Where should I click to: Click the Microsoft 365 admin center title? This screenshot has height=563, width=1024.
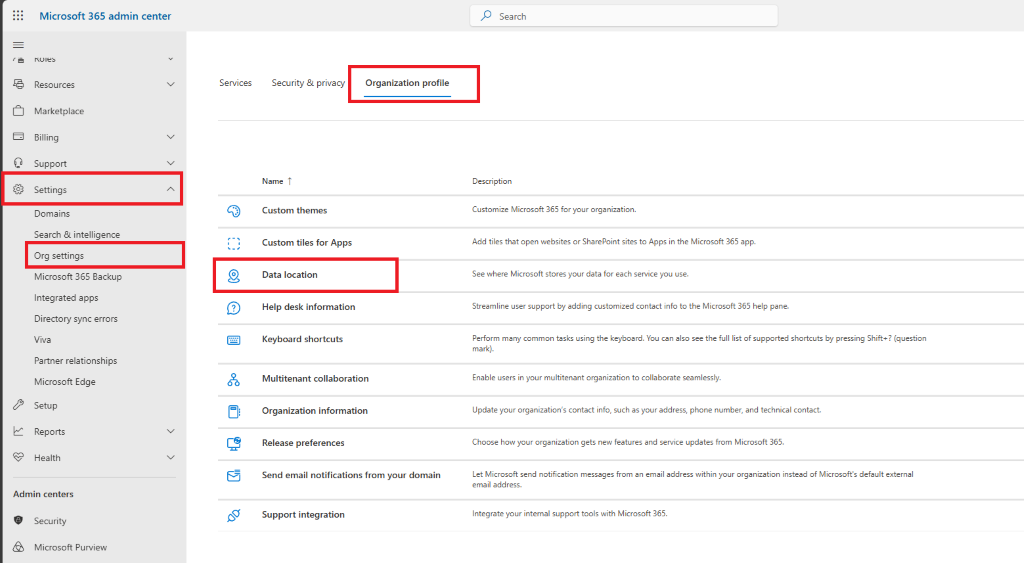tap(105, 16)
